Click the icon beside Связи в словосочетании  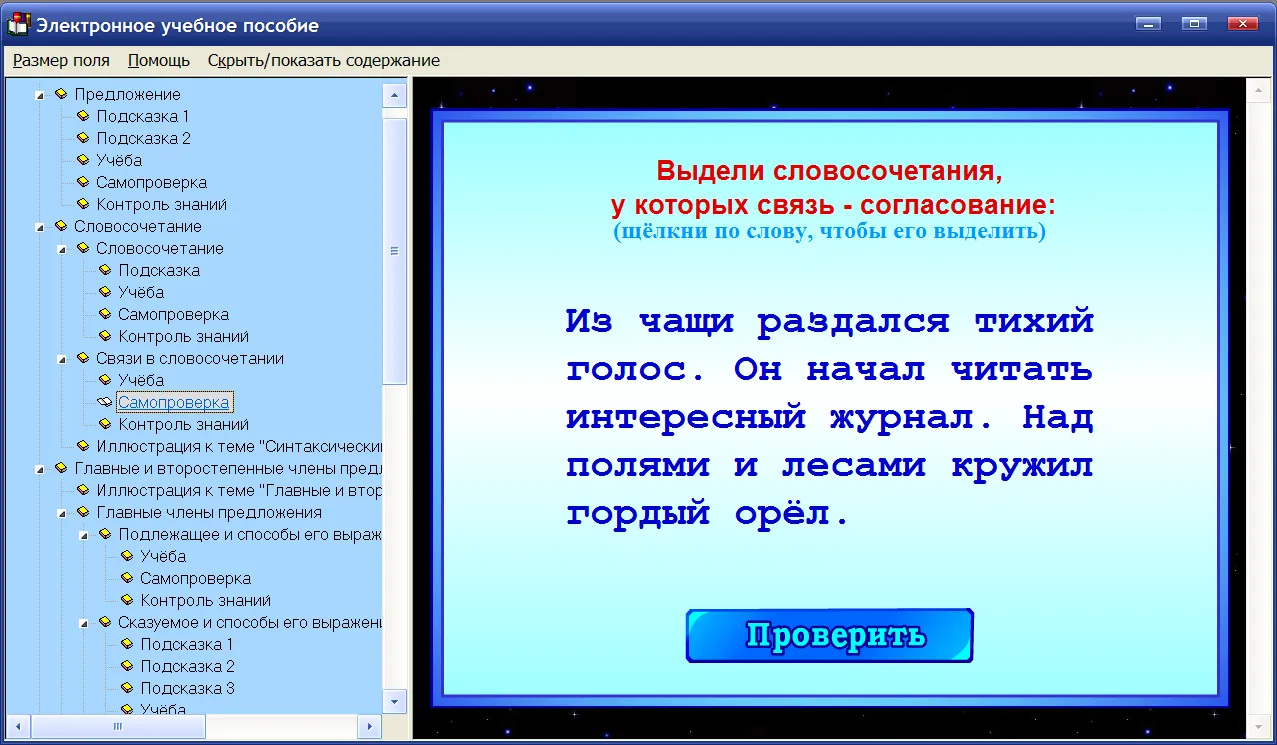coord(84,358)
